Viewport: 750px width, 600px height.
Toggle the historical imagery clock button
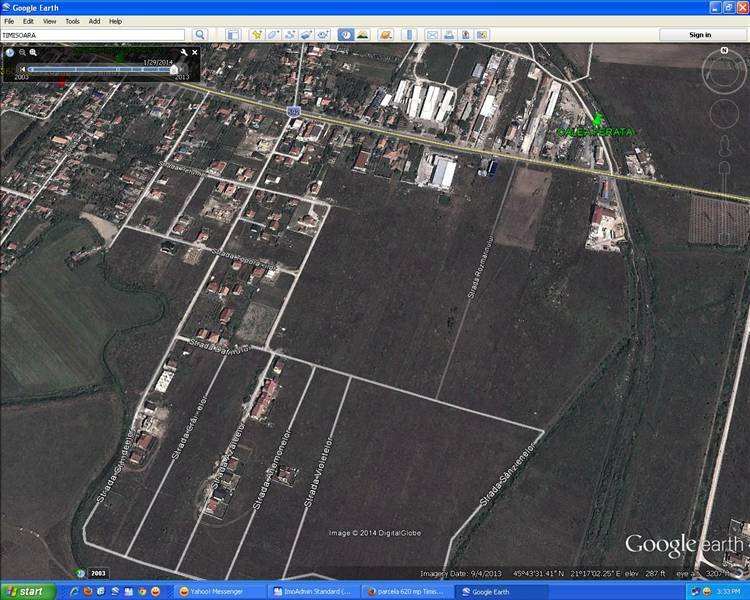tap(345, 35)
